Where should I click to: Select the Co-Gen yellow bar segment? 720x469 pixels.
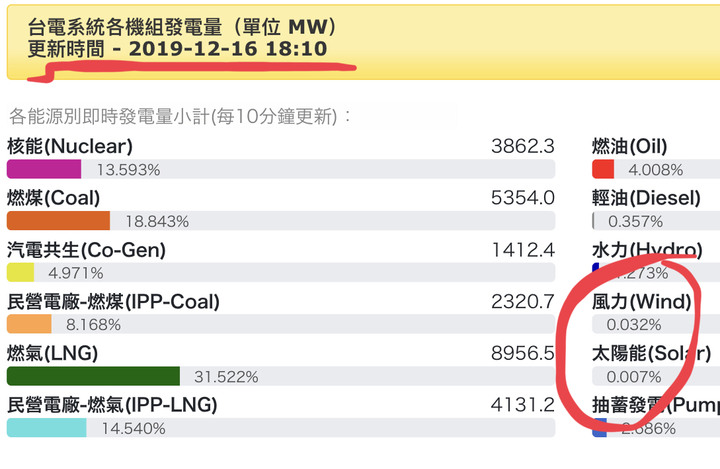20,272
